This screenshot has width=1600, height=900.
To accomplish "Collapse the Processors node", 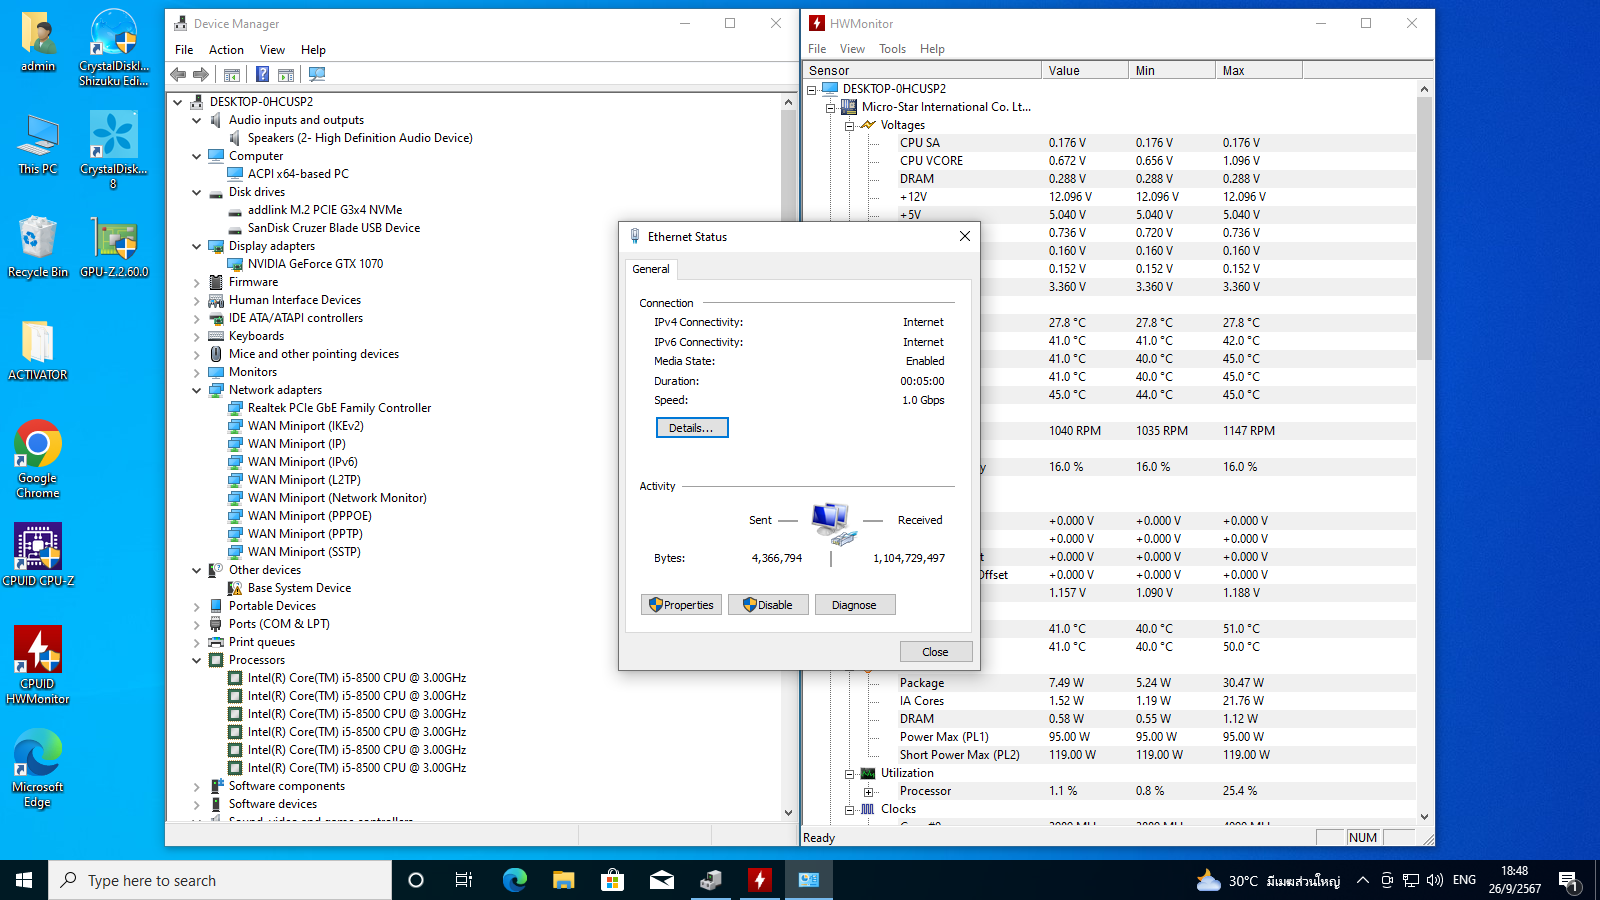I will pyautogui.click(x=197, y=660).
